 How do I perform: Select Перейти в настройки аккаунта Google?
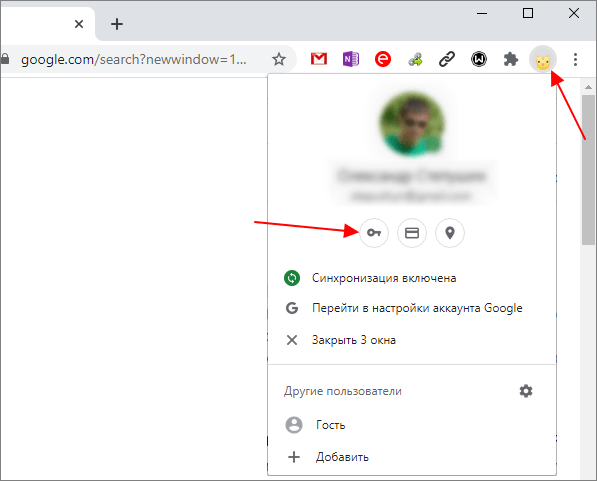tap(412, 308)
